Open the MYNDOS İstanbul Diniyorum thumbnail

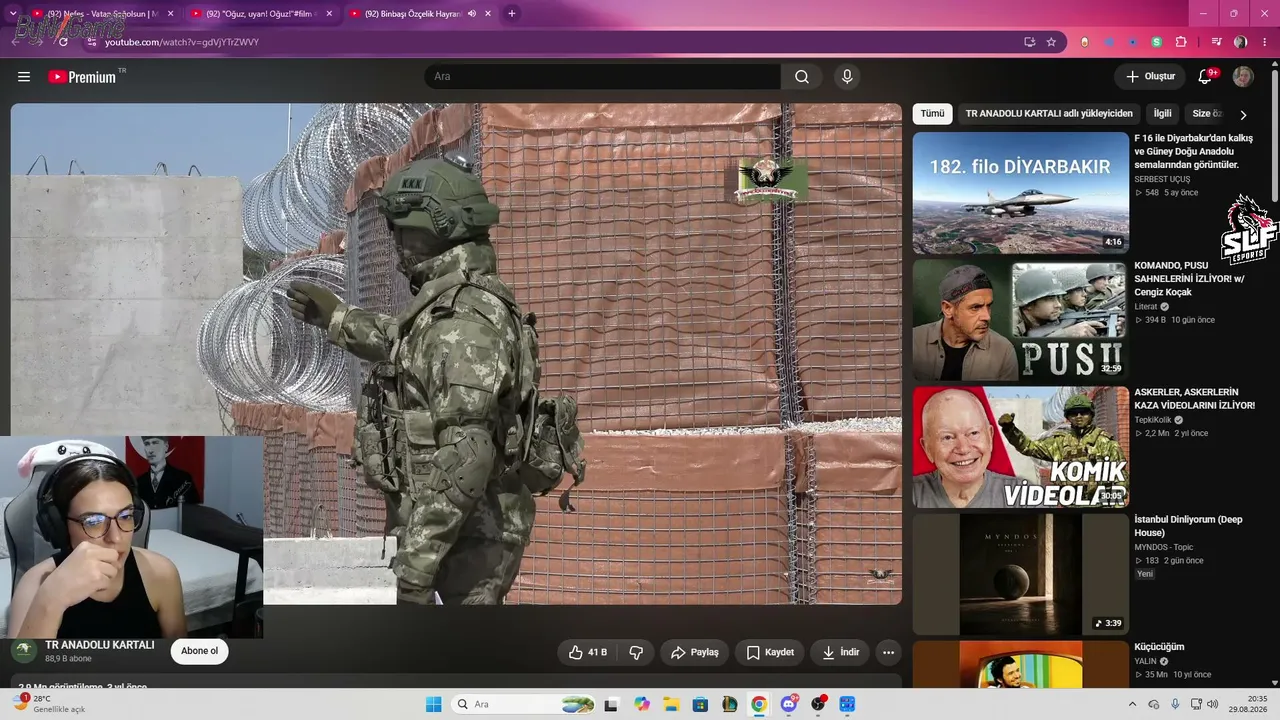(x=1020, y=574)
